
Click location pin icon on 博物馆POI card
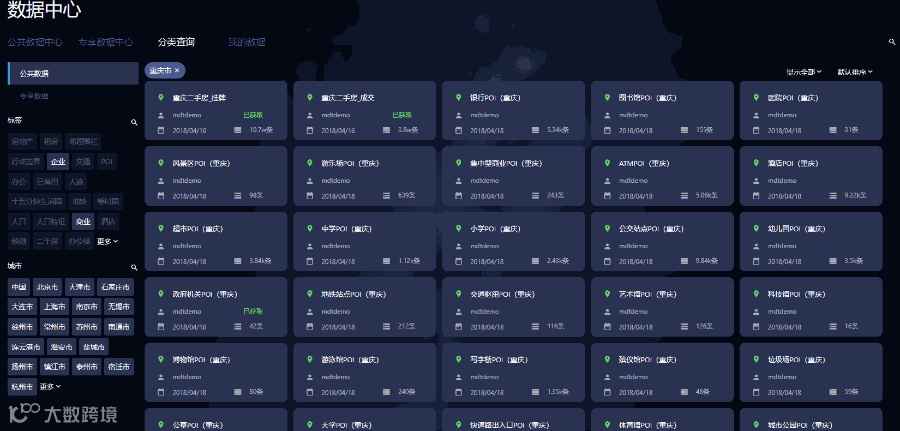[x=161, y=359]
